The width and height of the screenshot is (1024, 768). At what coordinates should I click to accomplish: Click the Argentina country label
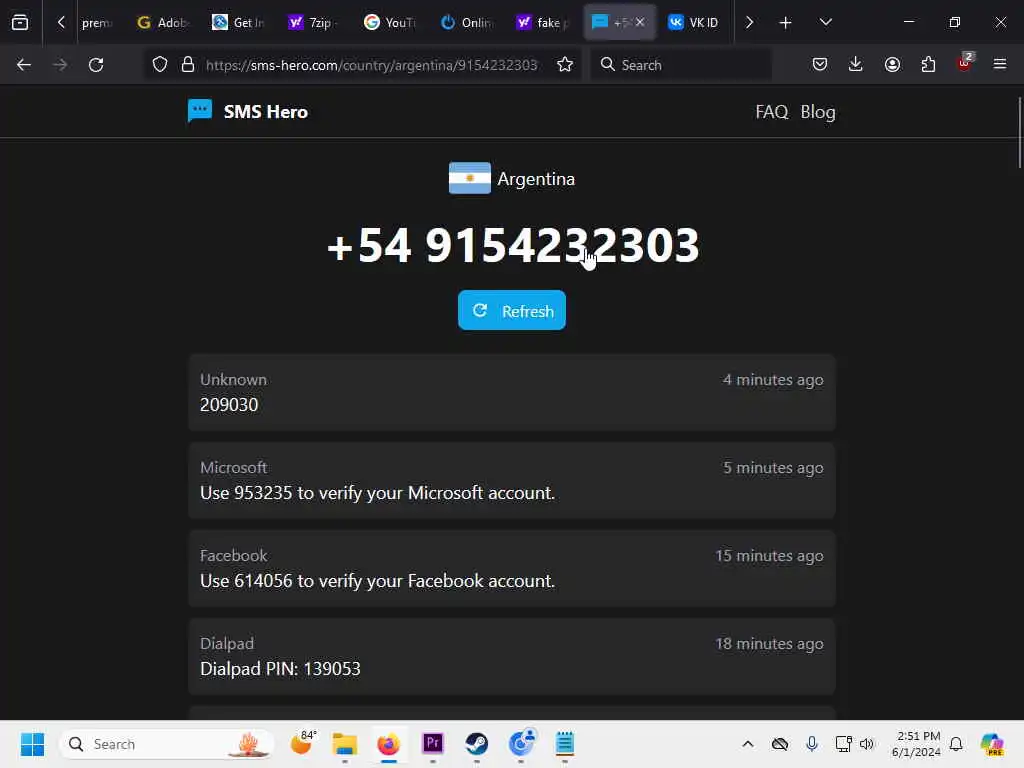[536, 179]
